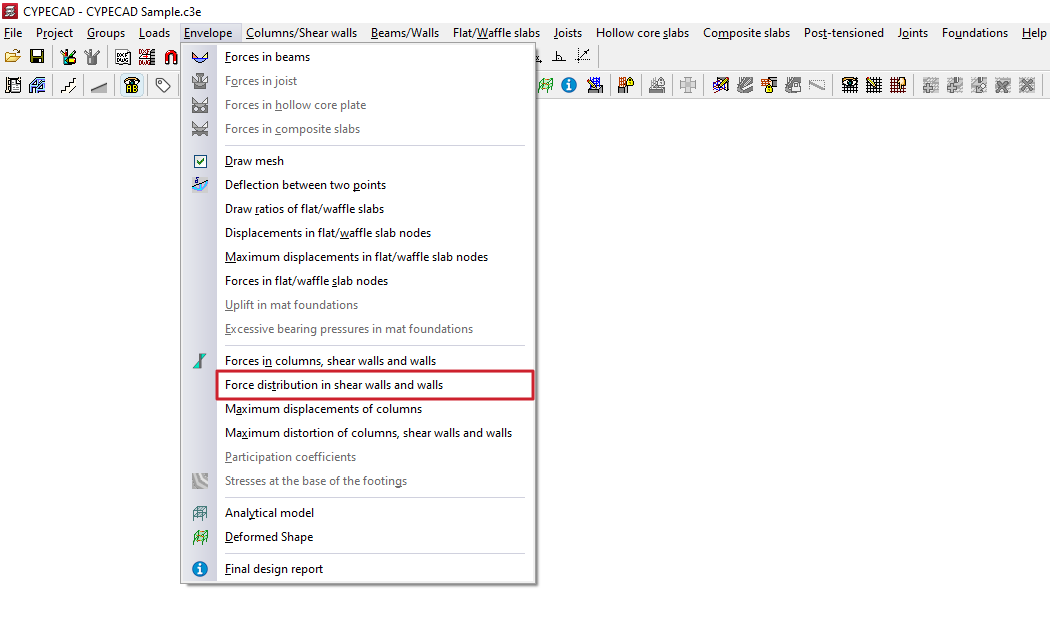Open the DXF/DWG template sheet icon

123,57
